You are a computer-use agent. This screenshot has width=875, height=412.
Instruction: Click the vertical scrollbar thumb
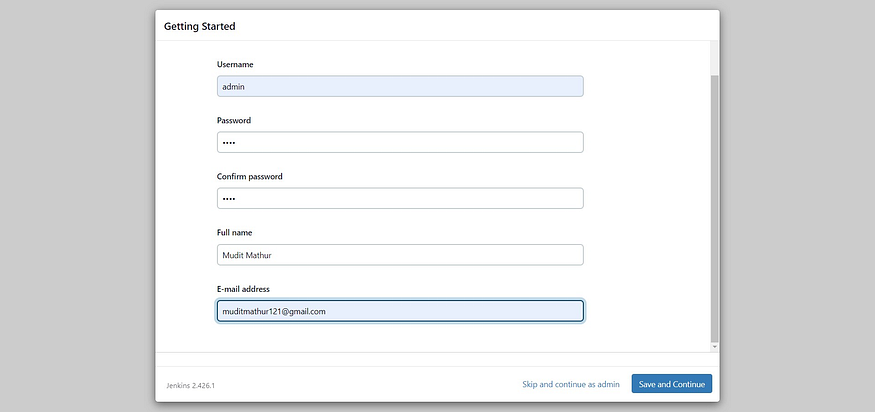[714, 200]
